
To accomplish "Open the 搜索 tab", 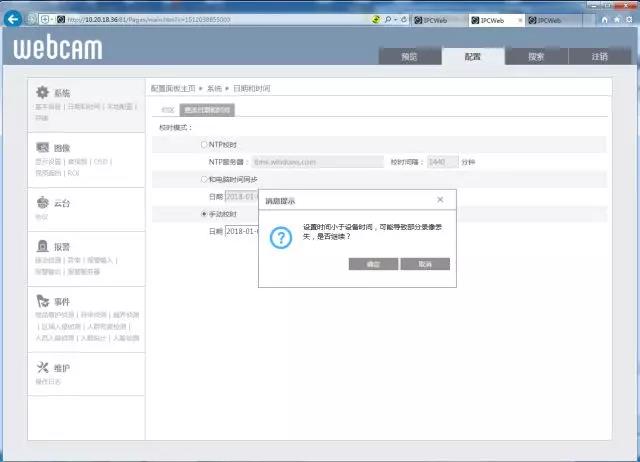I will (536, 57).
